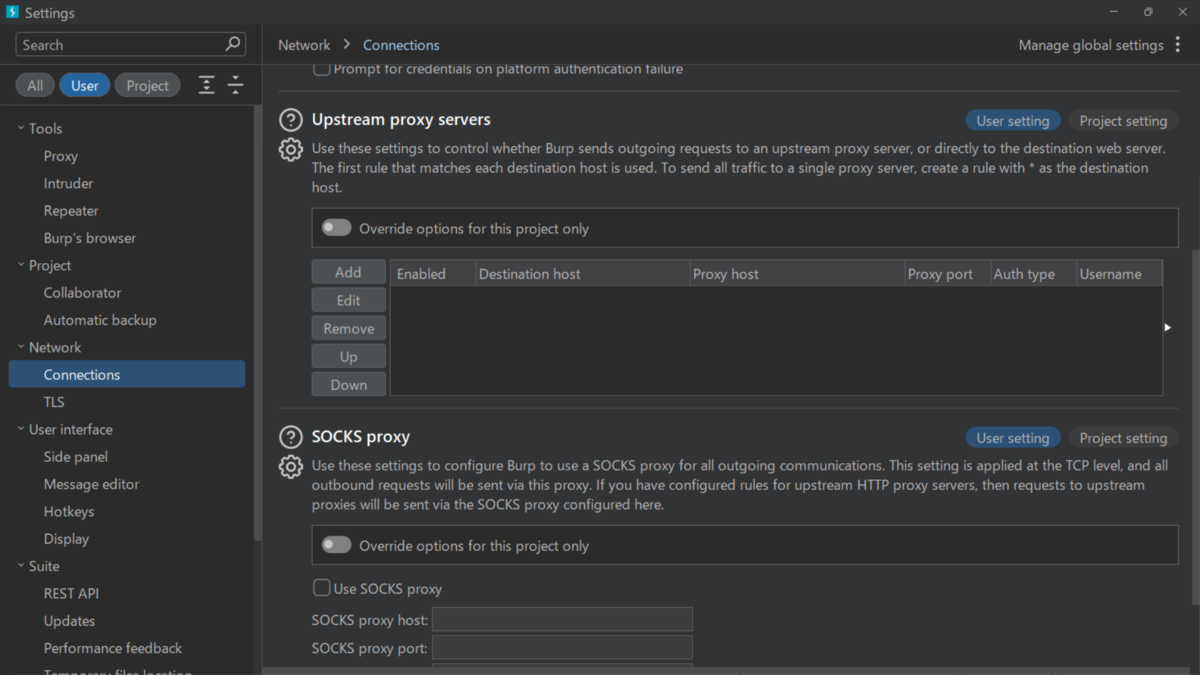This screenshot has height=675, width=1200.
Task: Sort by Destination host column
Action: point(582,273)
